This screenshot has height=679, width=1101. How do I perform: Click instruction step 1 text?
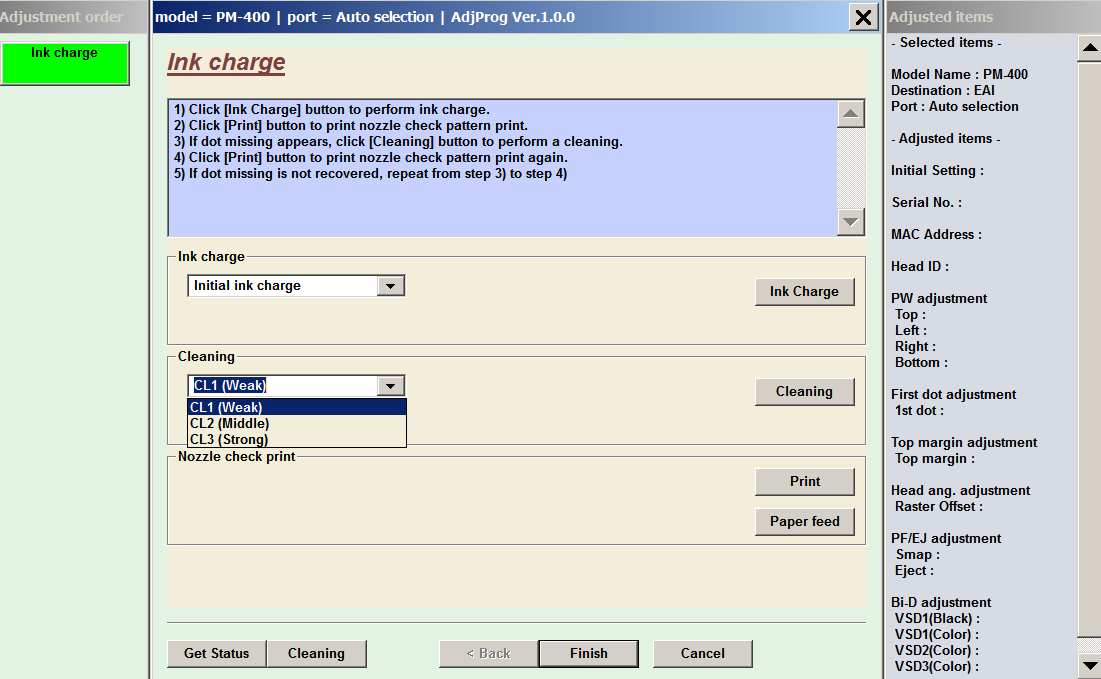tap(332, 110)
